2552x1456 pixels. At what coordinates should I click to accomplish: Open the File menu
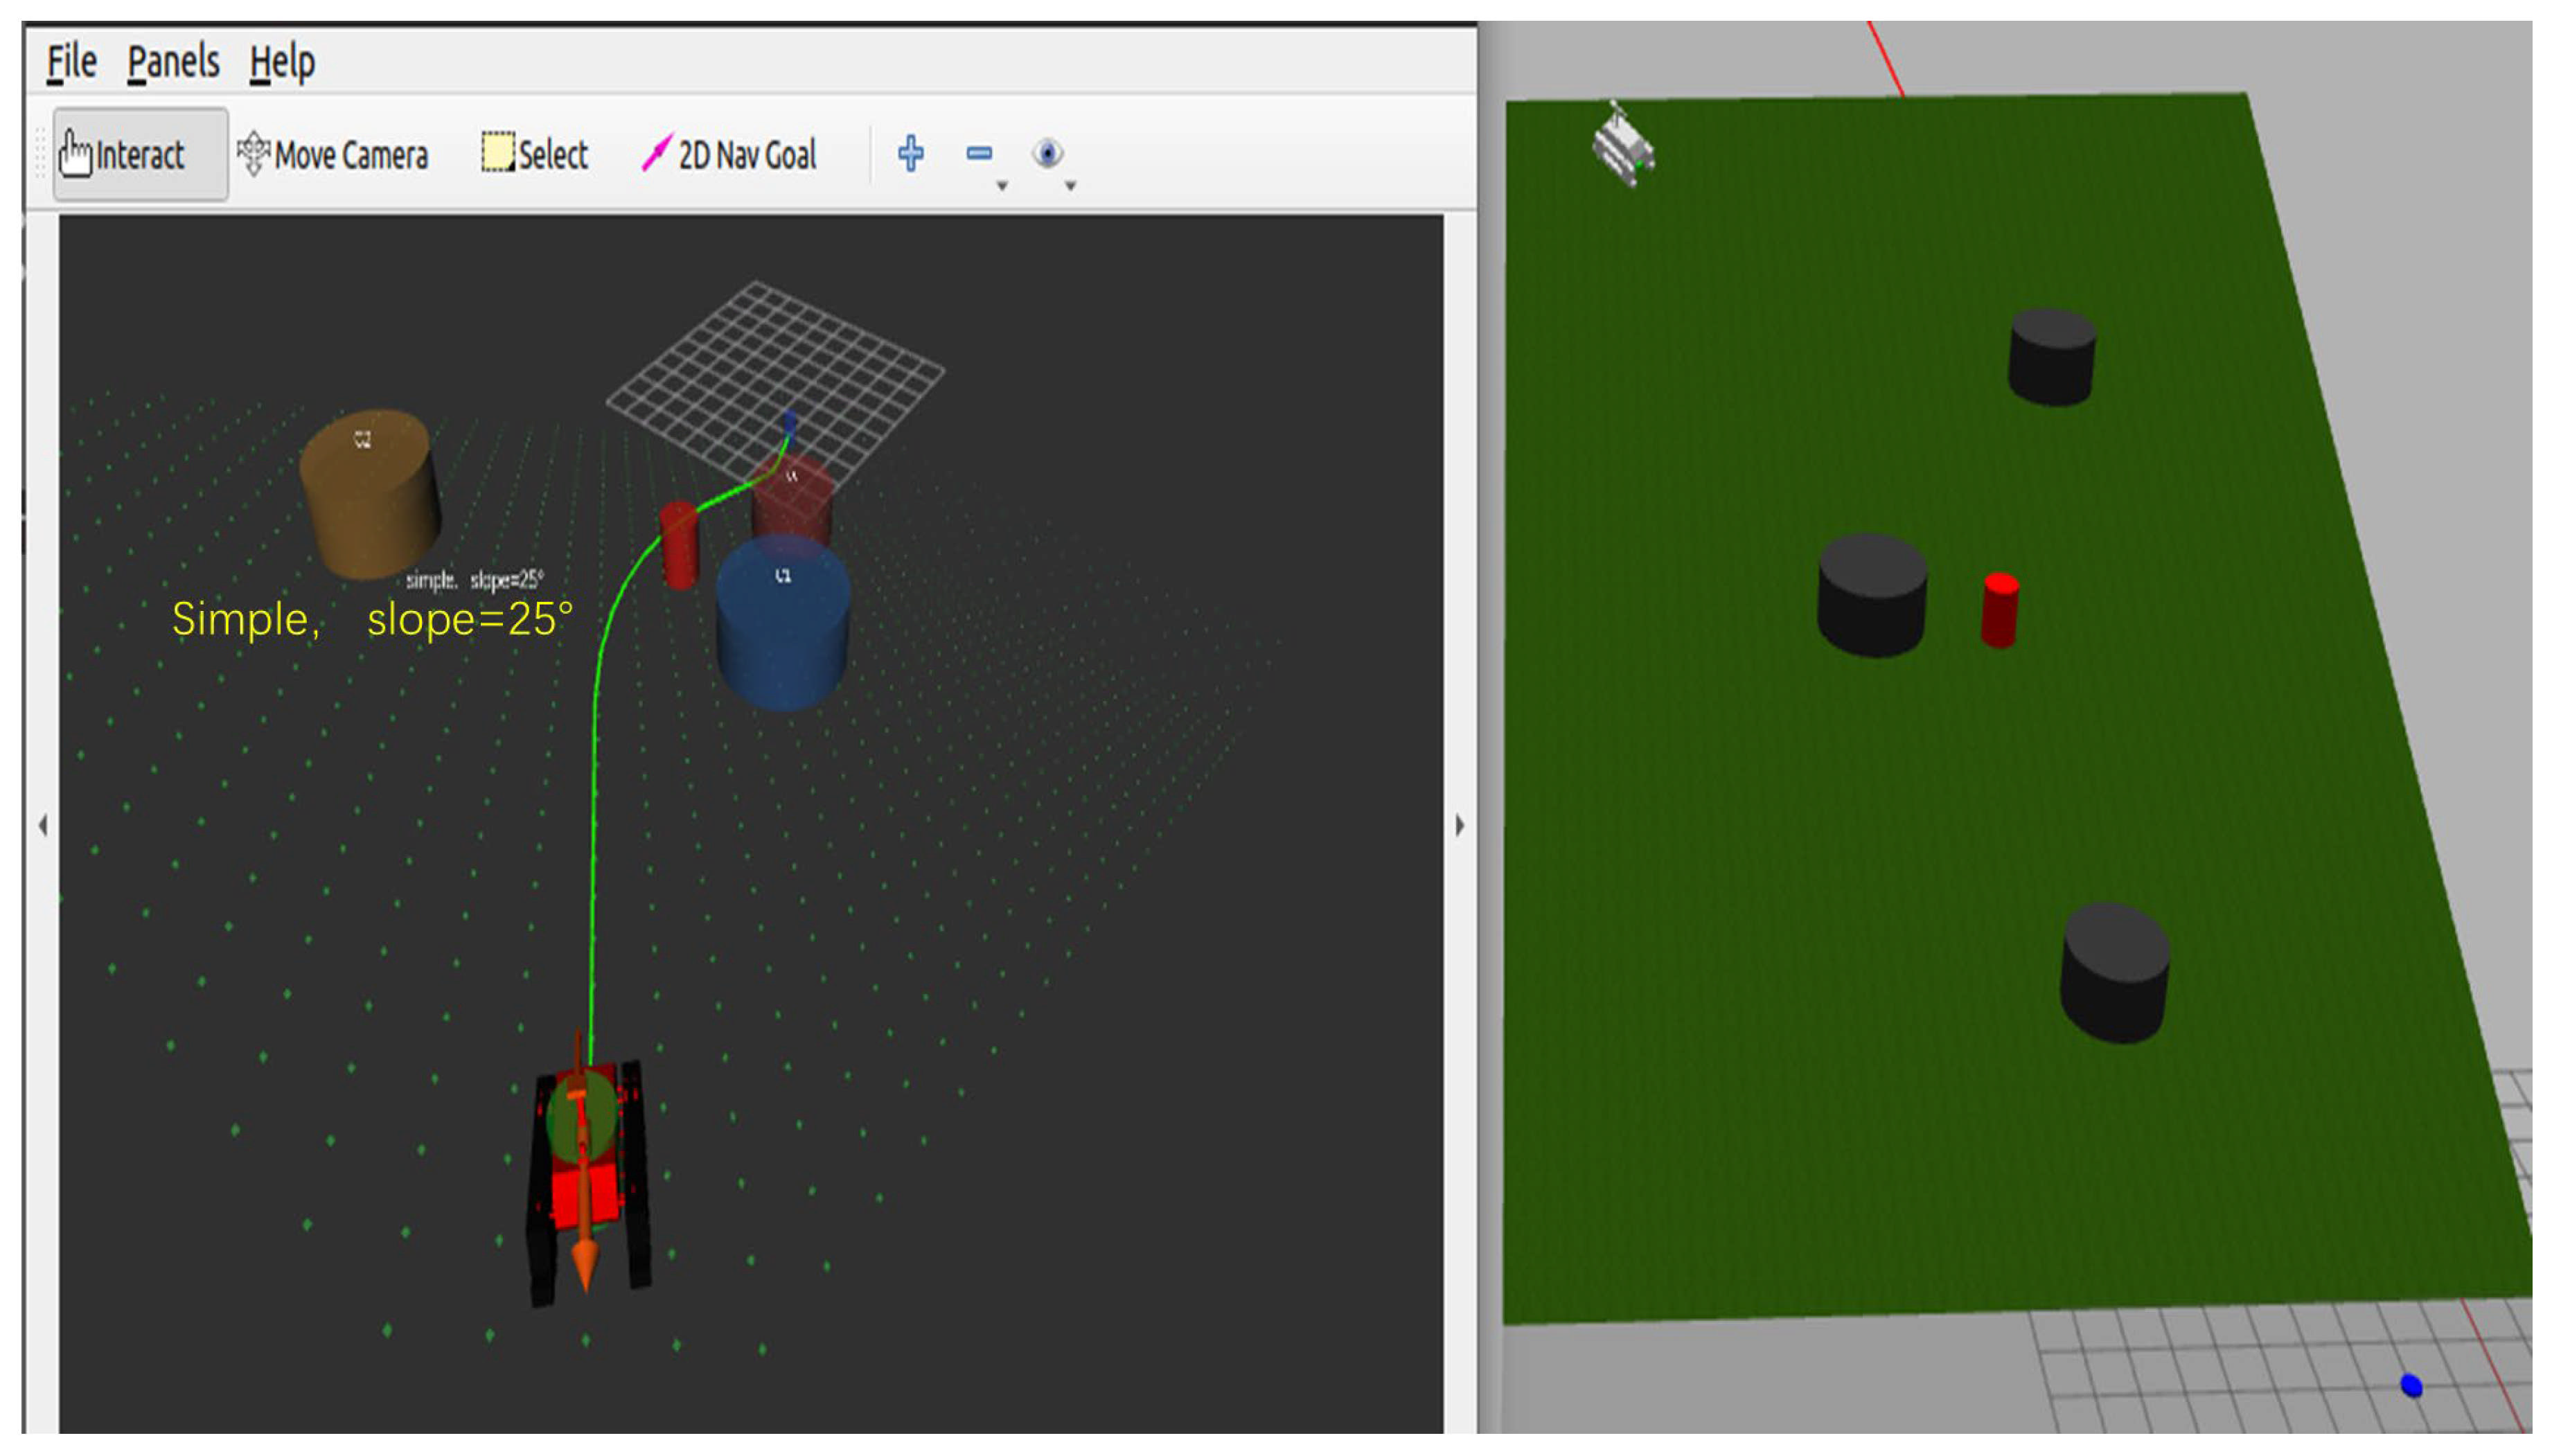coord(71,63)
